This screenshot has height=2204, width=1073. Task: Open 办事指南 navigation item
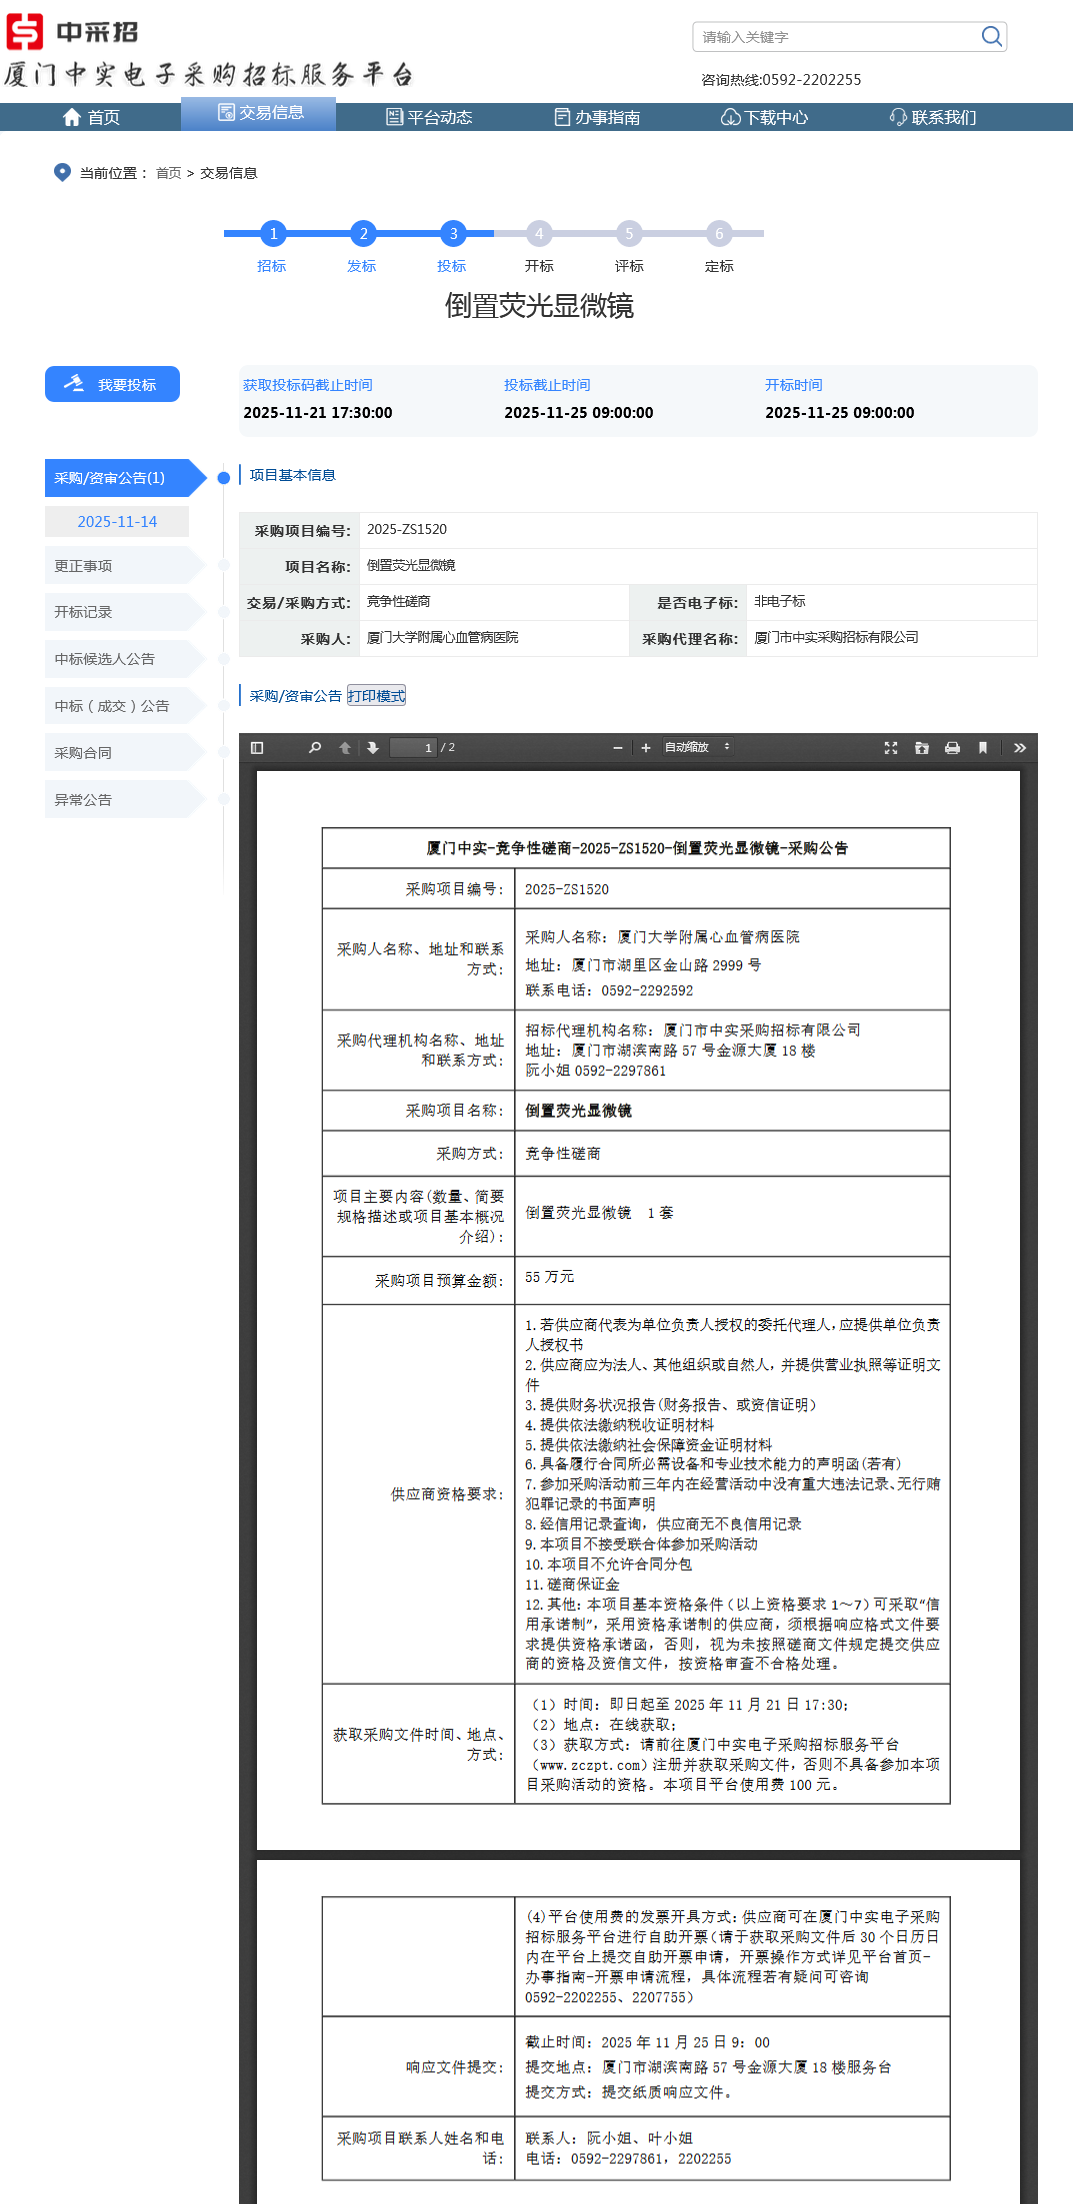coord(597,117)
